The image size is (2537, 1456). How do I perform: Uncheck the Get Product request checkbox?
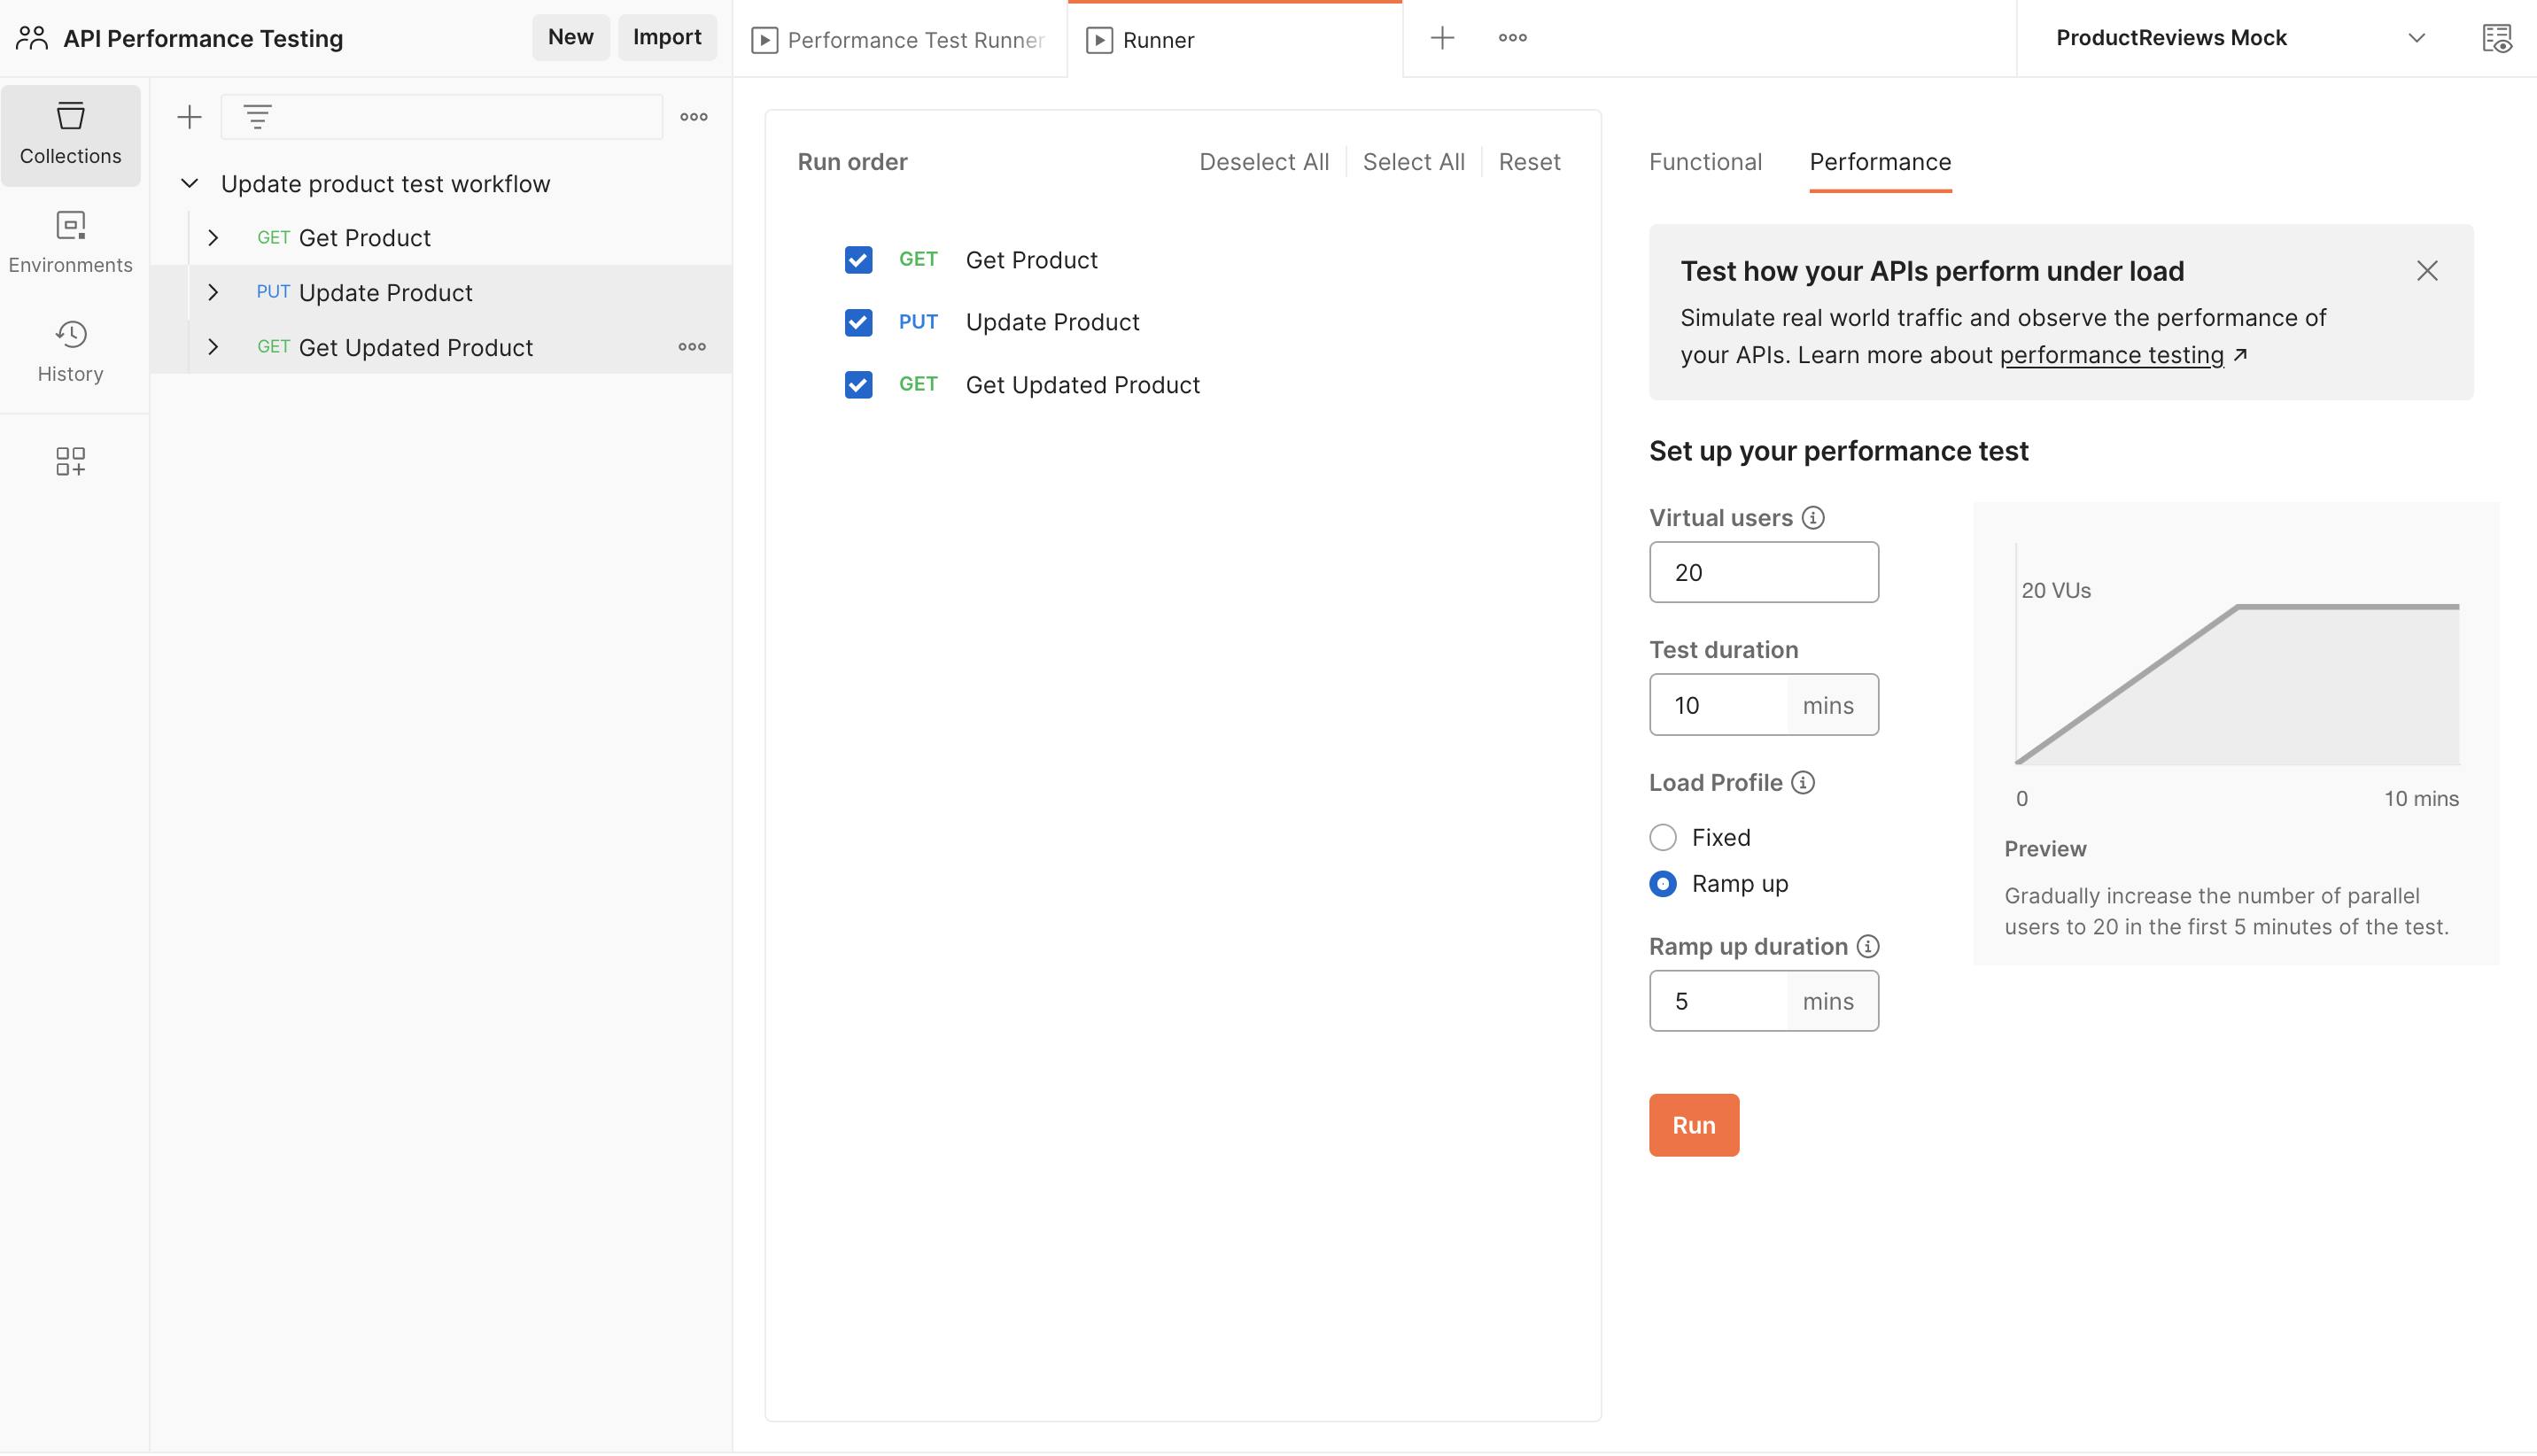[x=858, y=260]
